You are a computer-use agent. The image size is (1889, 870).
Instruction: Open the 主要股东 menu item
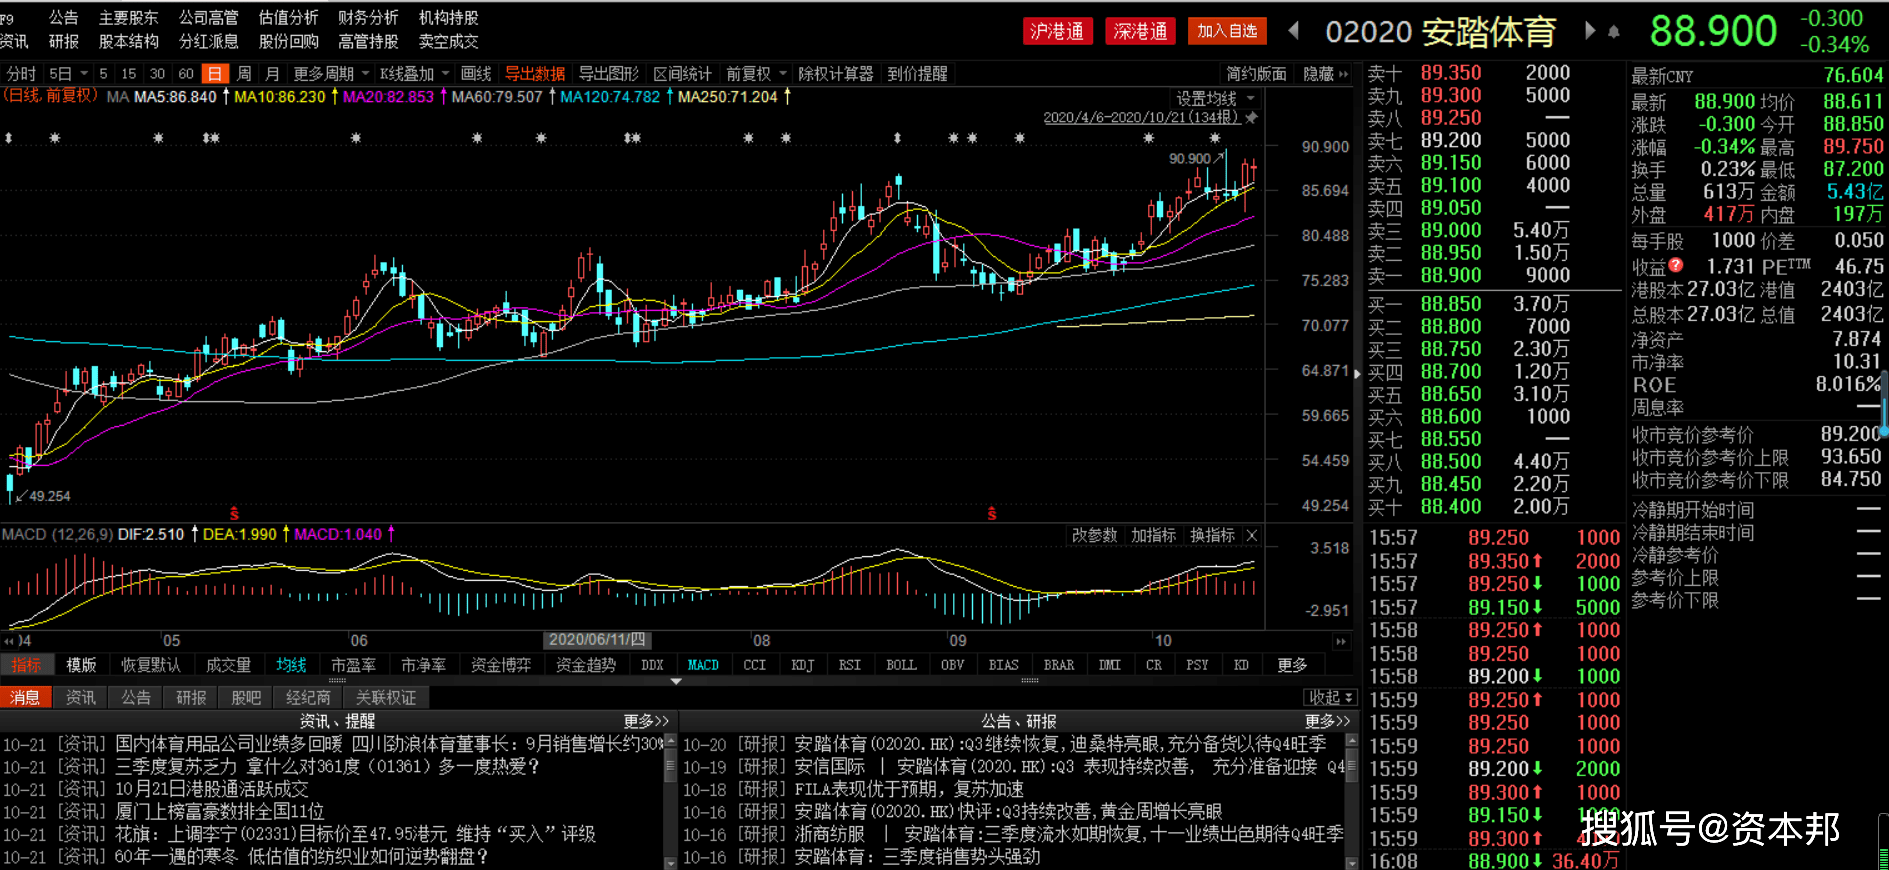[129, 18]
